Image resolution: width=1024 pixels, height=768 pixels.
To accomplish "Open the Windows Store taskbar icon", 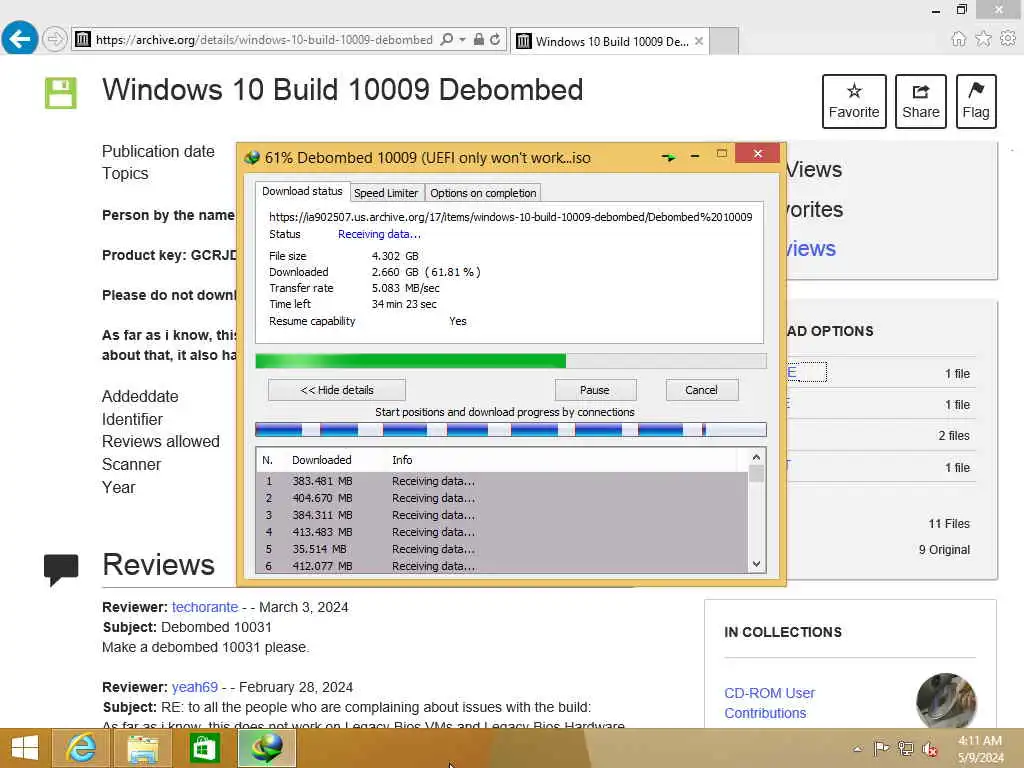I will pyautogui.click(x=204, y=748).
